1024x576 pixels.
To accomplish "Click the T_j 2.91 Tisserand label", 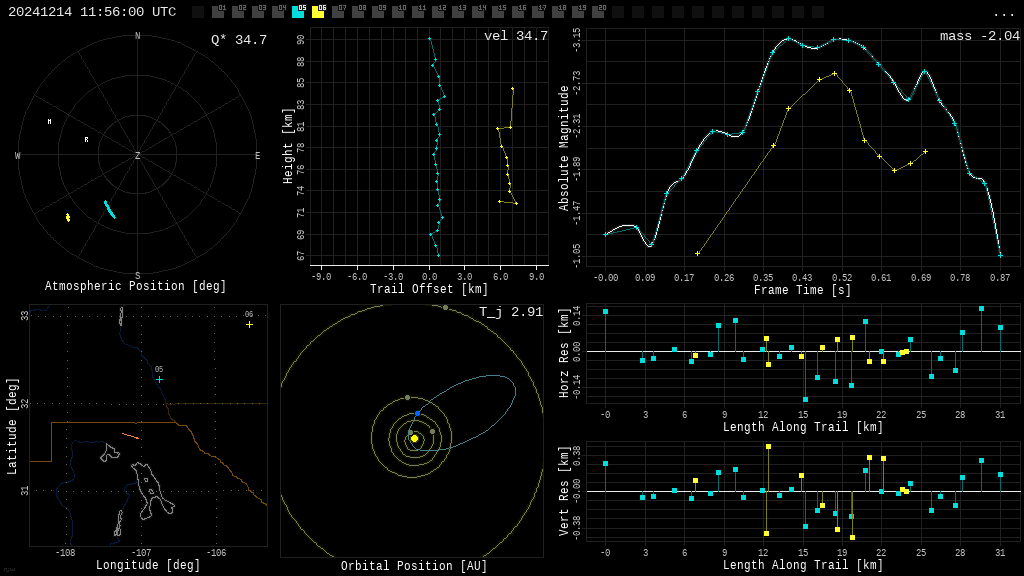I will click(x=510, y=313).
